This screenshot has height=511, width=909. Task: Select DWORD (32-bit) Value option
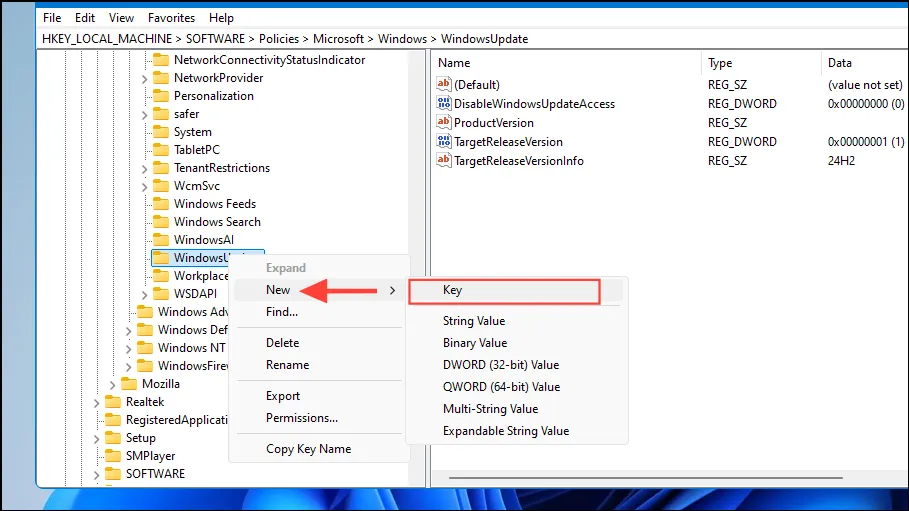(501, 365)
